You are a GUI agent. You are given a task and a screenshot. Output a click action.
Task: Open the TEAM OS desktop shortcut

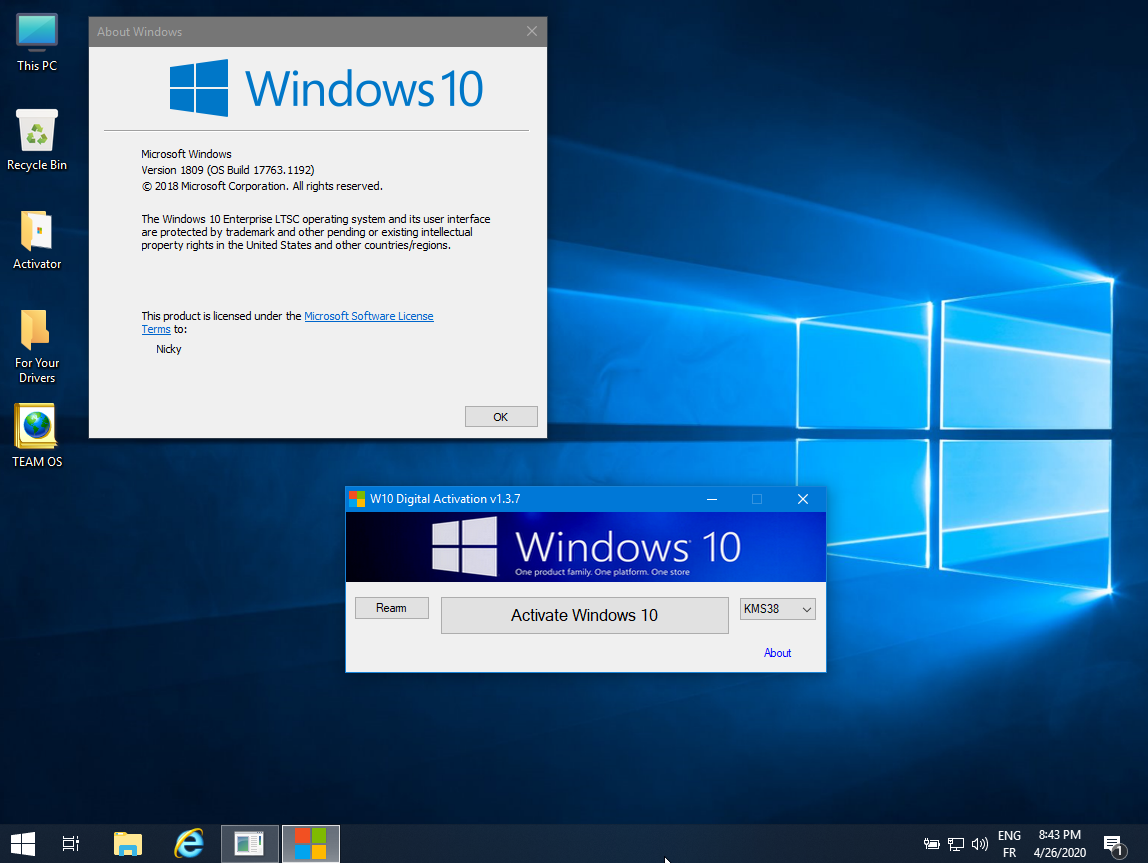pyautogui.click(x=37, y=436)
